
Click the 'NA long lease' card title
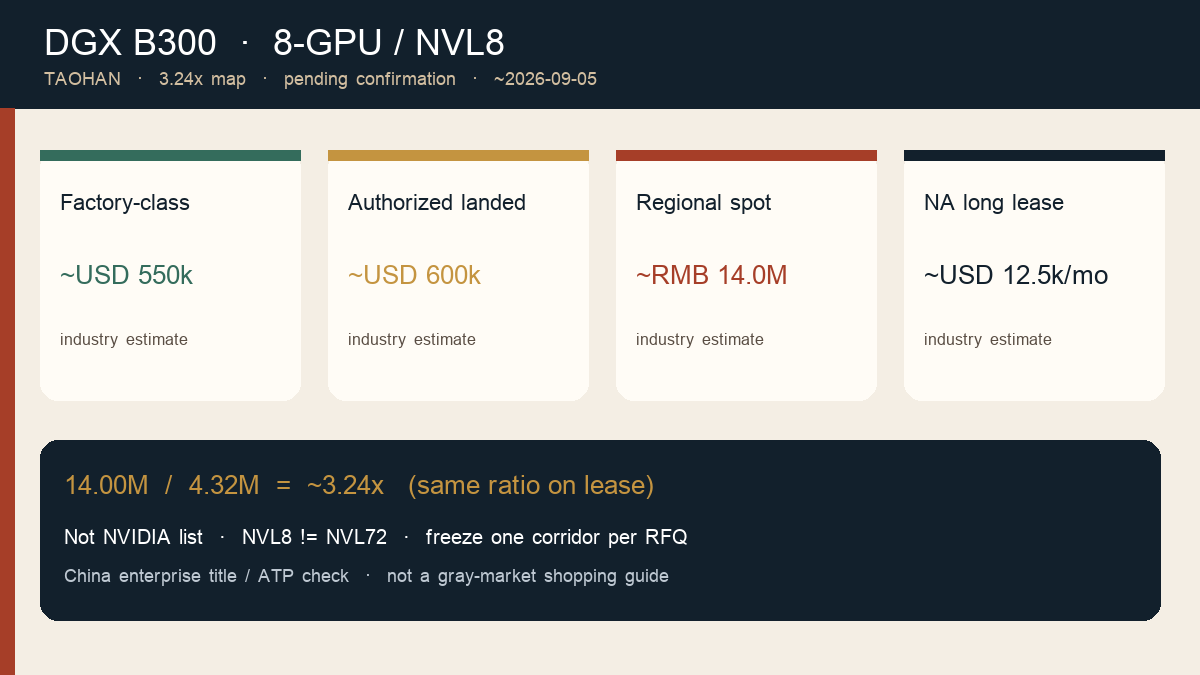(x=994, y=203)
